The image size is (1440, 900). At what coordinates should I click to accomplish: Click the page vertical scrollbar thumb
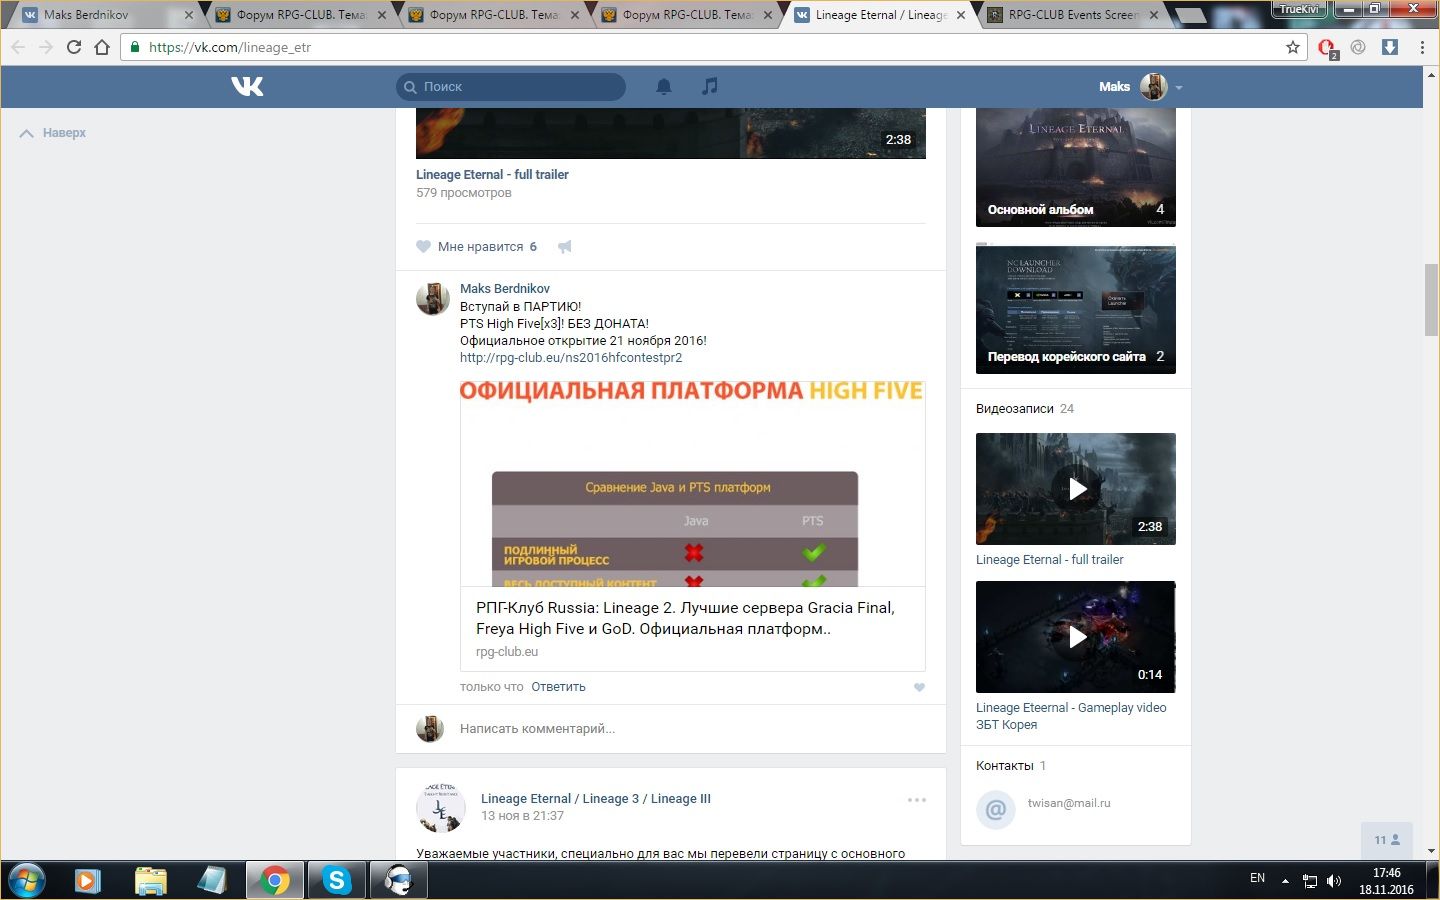point(1431,300)
